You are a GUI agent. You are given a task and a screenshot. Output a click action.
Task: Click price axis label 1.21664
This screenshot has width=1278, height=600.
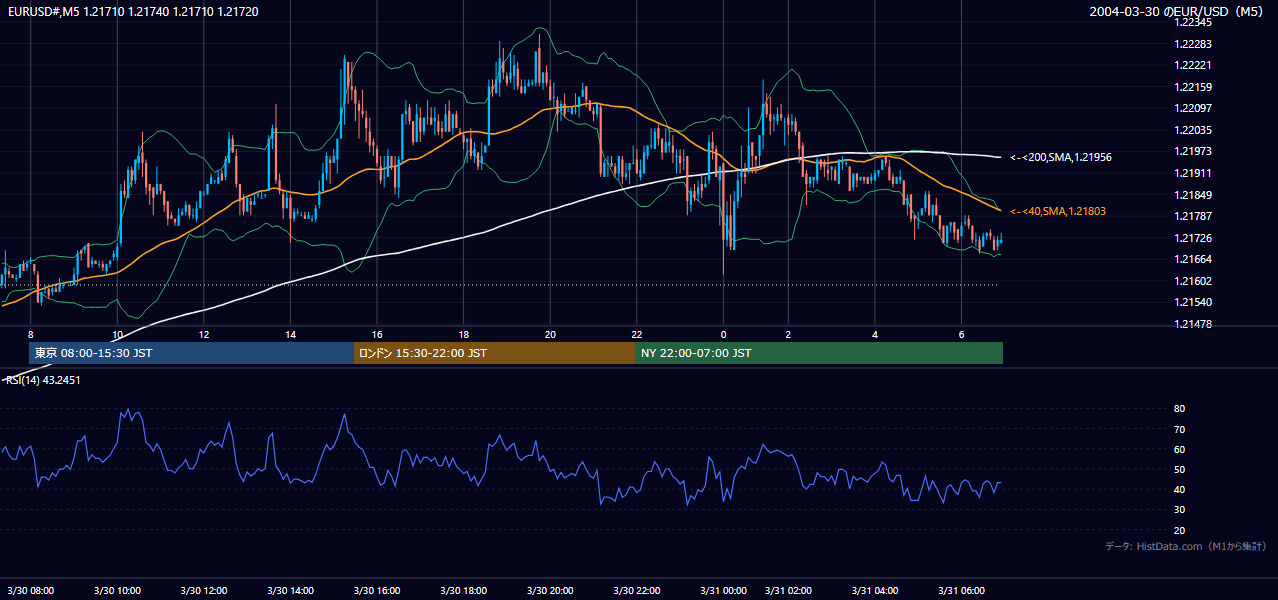tap(1194, 259)
